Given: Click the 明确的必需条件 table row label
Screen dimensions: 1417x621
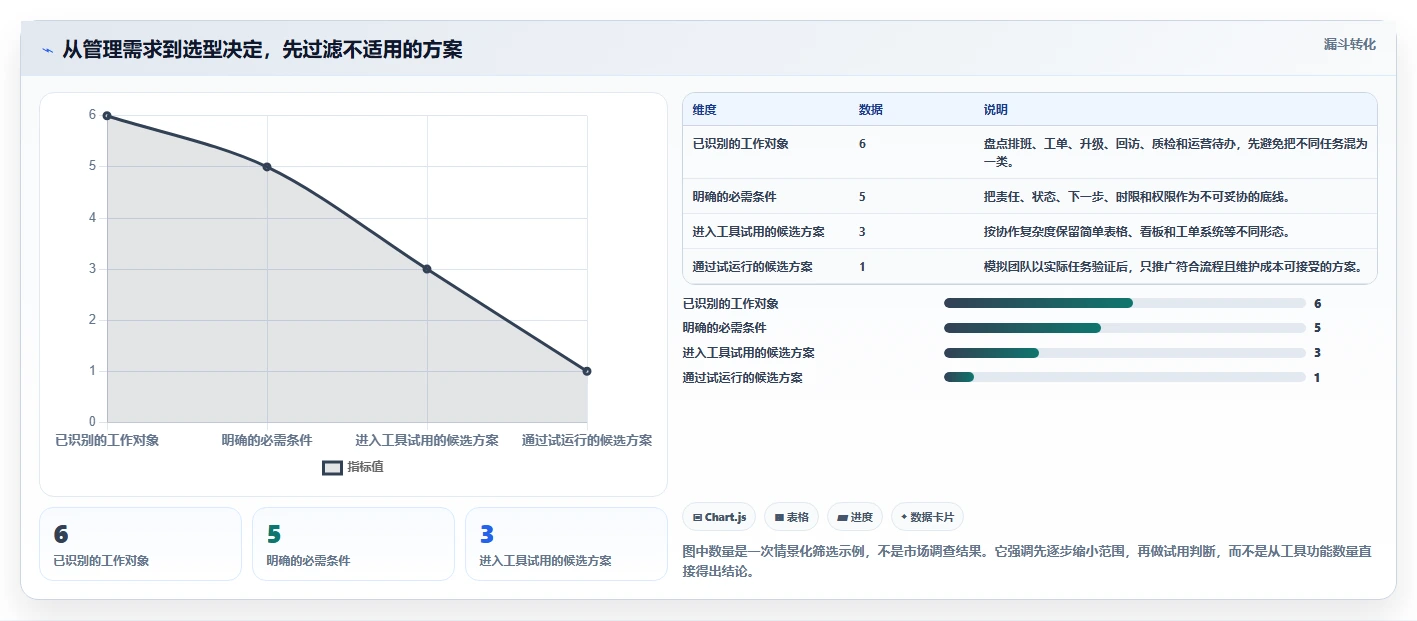Looking at the screenshot, I should pos(734,197).
